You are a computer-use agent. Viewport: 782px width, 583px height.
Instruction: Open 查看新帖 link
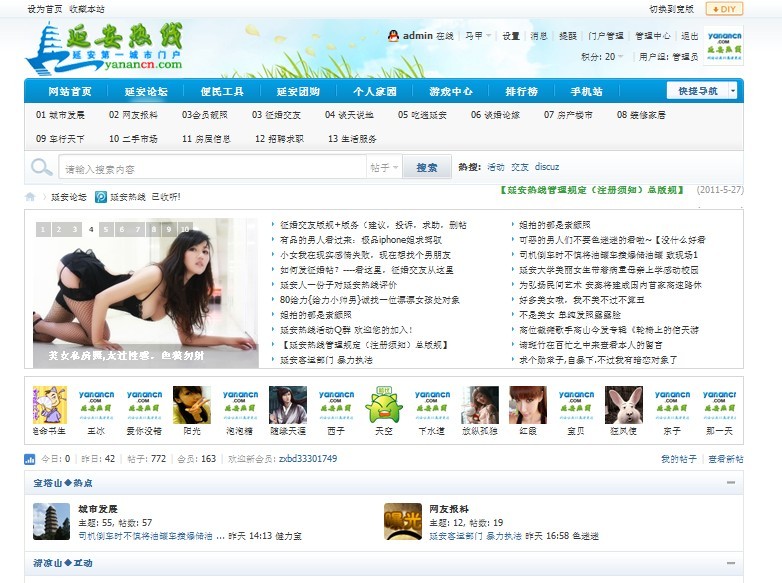click(x=726, y=459)
